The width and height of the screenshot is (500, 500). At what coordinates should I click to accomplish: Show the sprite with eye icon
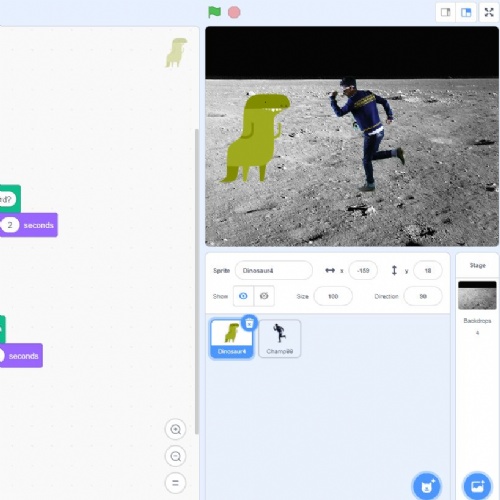(x=243, y=296)
